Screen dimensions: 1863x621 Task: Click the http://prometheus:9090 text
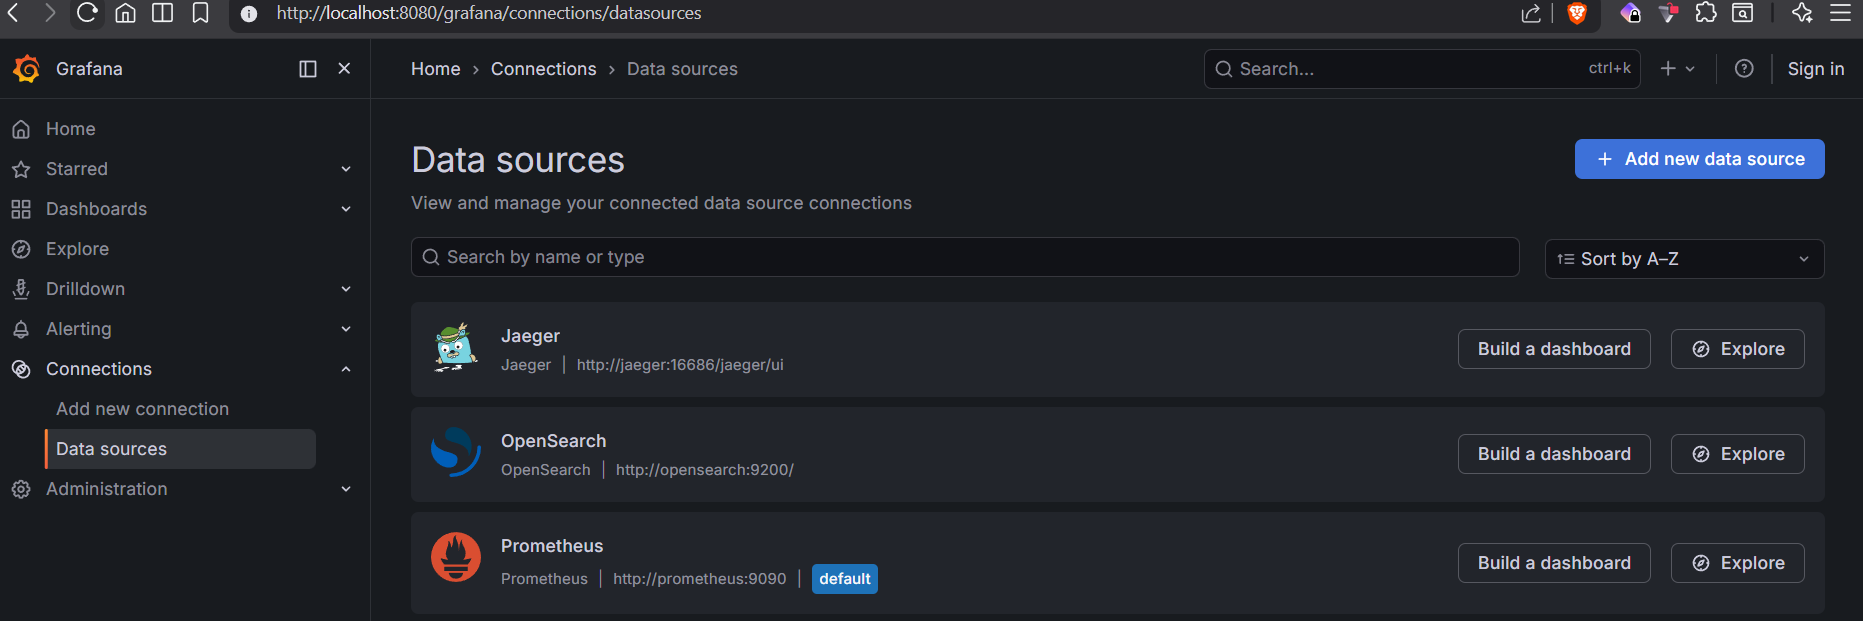pos(700,579)
